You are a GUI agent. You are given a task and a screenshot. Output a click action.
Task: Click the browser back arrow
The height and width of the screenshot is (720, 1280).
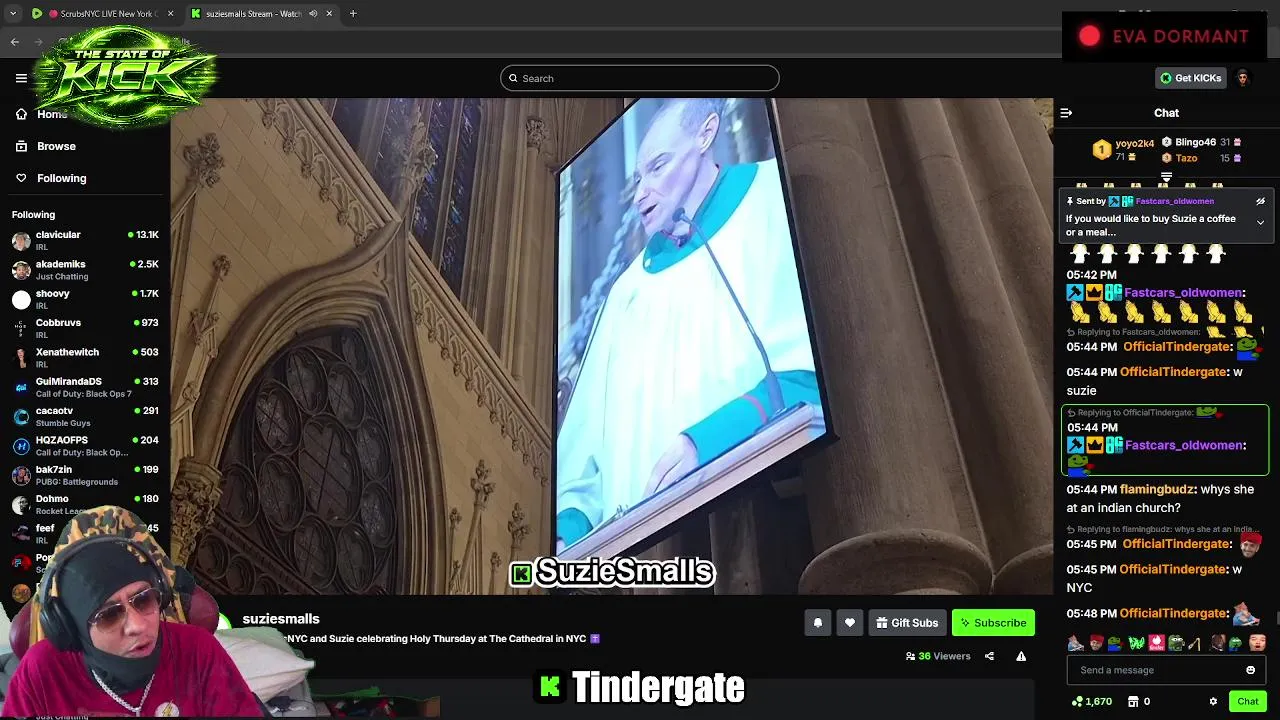click(15, 42)
